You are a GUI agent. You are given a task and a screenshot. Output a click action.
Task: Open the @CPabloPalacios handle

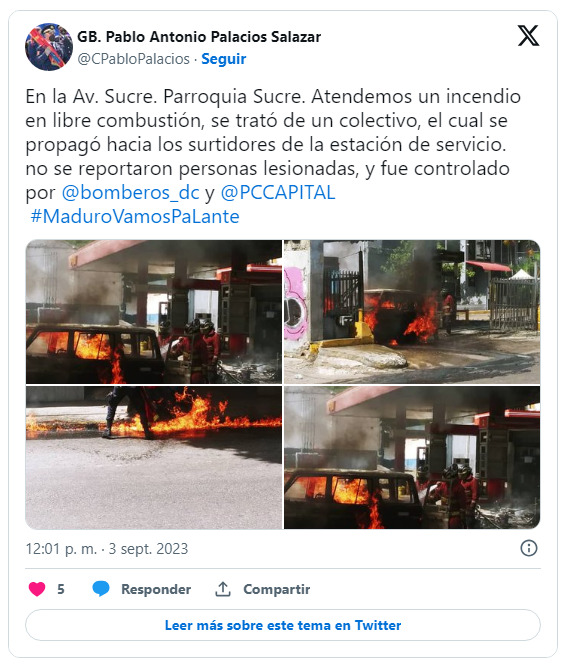click(x=133, y=59)
